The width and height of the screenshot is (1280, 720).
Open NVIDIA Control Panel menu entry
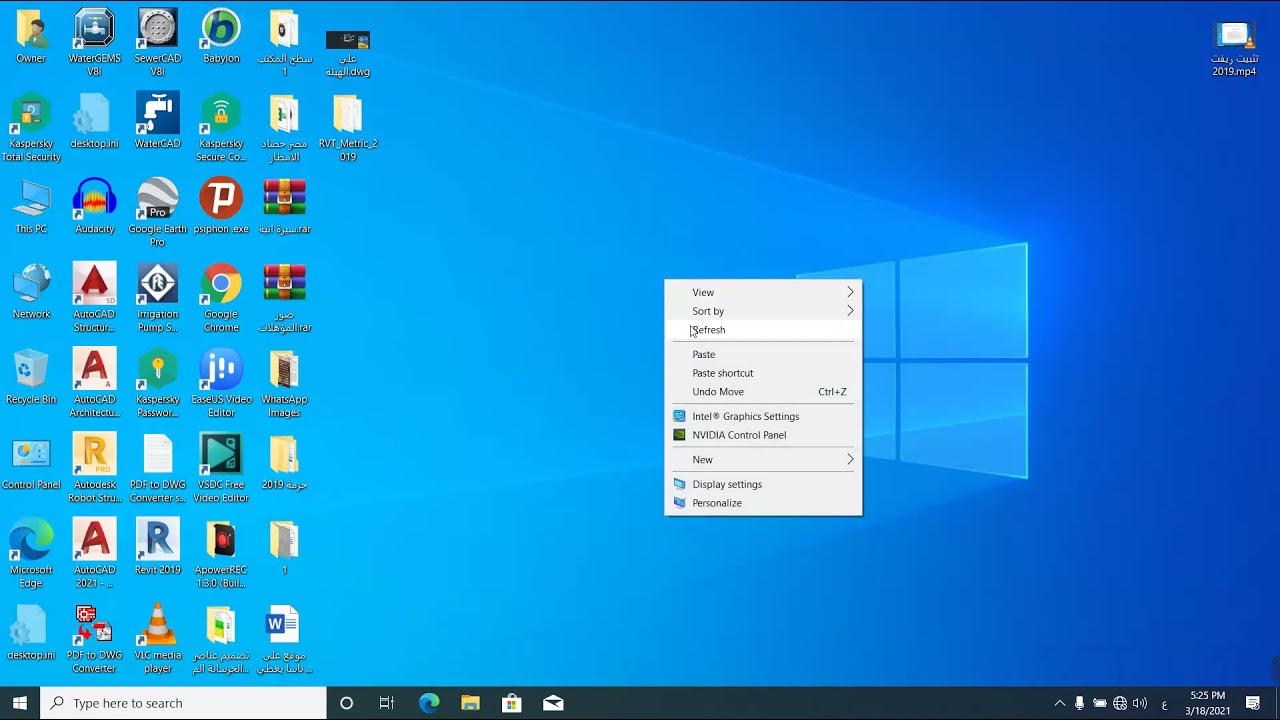[x=763, y=435]
